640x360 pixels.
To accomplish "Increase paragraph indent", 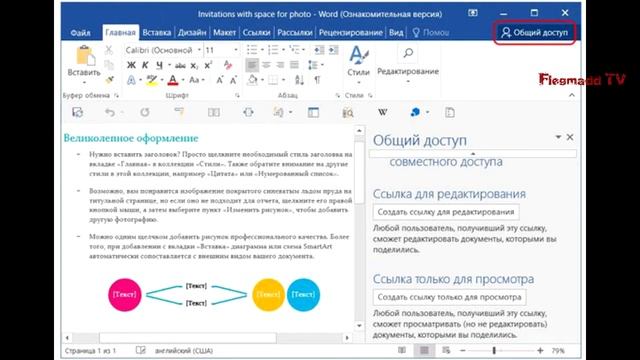I will (x=333, y=50).
